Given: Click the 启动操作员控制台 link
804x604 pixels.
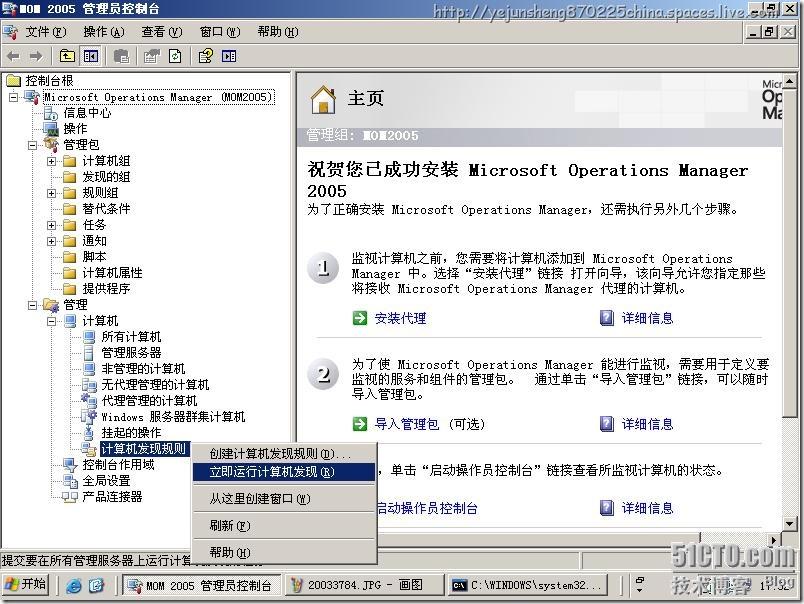Looking at the screenshot, I should (428, 508).
